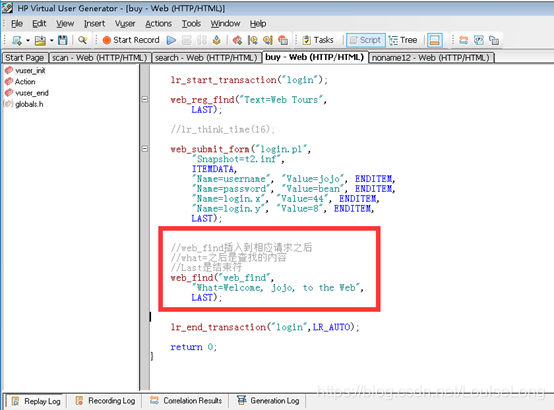
Task: Click the New Script icon
Action: pos(17,40)
